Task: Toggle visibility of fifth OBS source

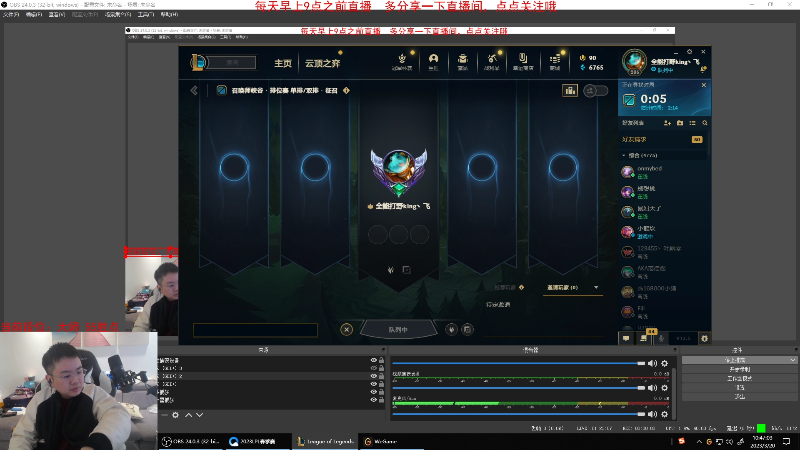Action: [x=373, y=392]
